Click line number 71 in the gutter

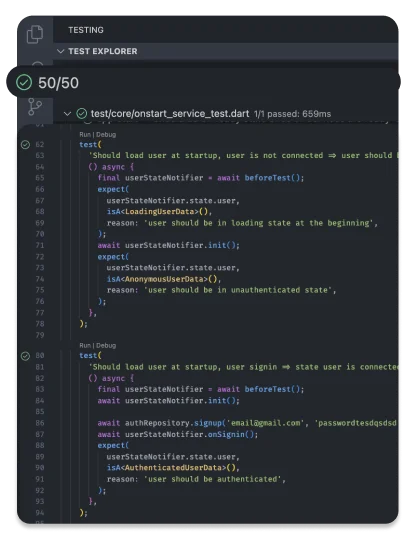[x=40, y=245]
